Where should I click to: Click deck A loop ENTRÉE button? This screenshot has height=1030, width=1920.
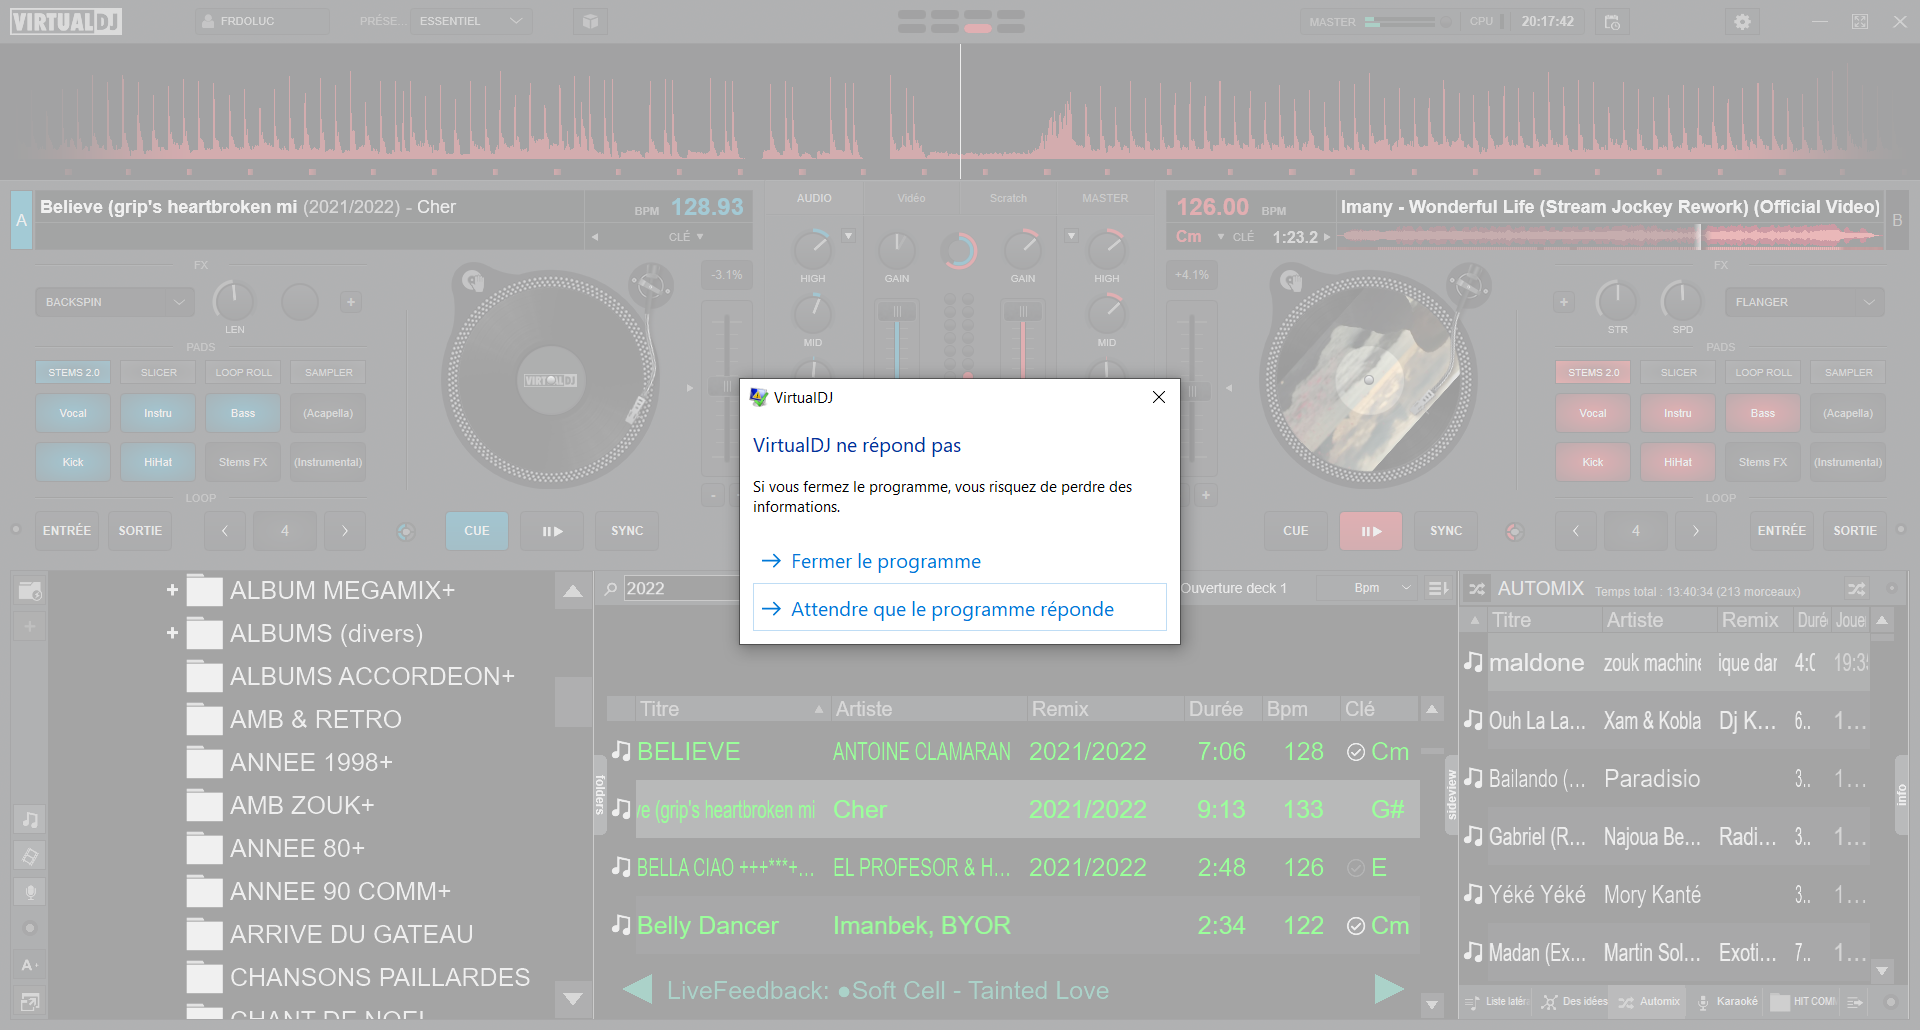67,531
